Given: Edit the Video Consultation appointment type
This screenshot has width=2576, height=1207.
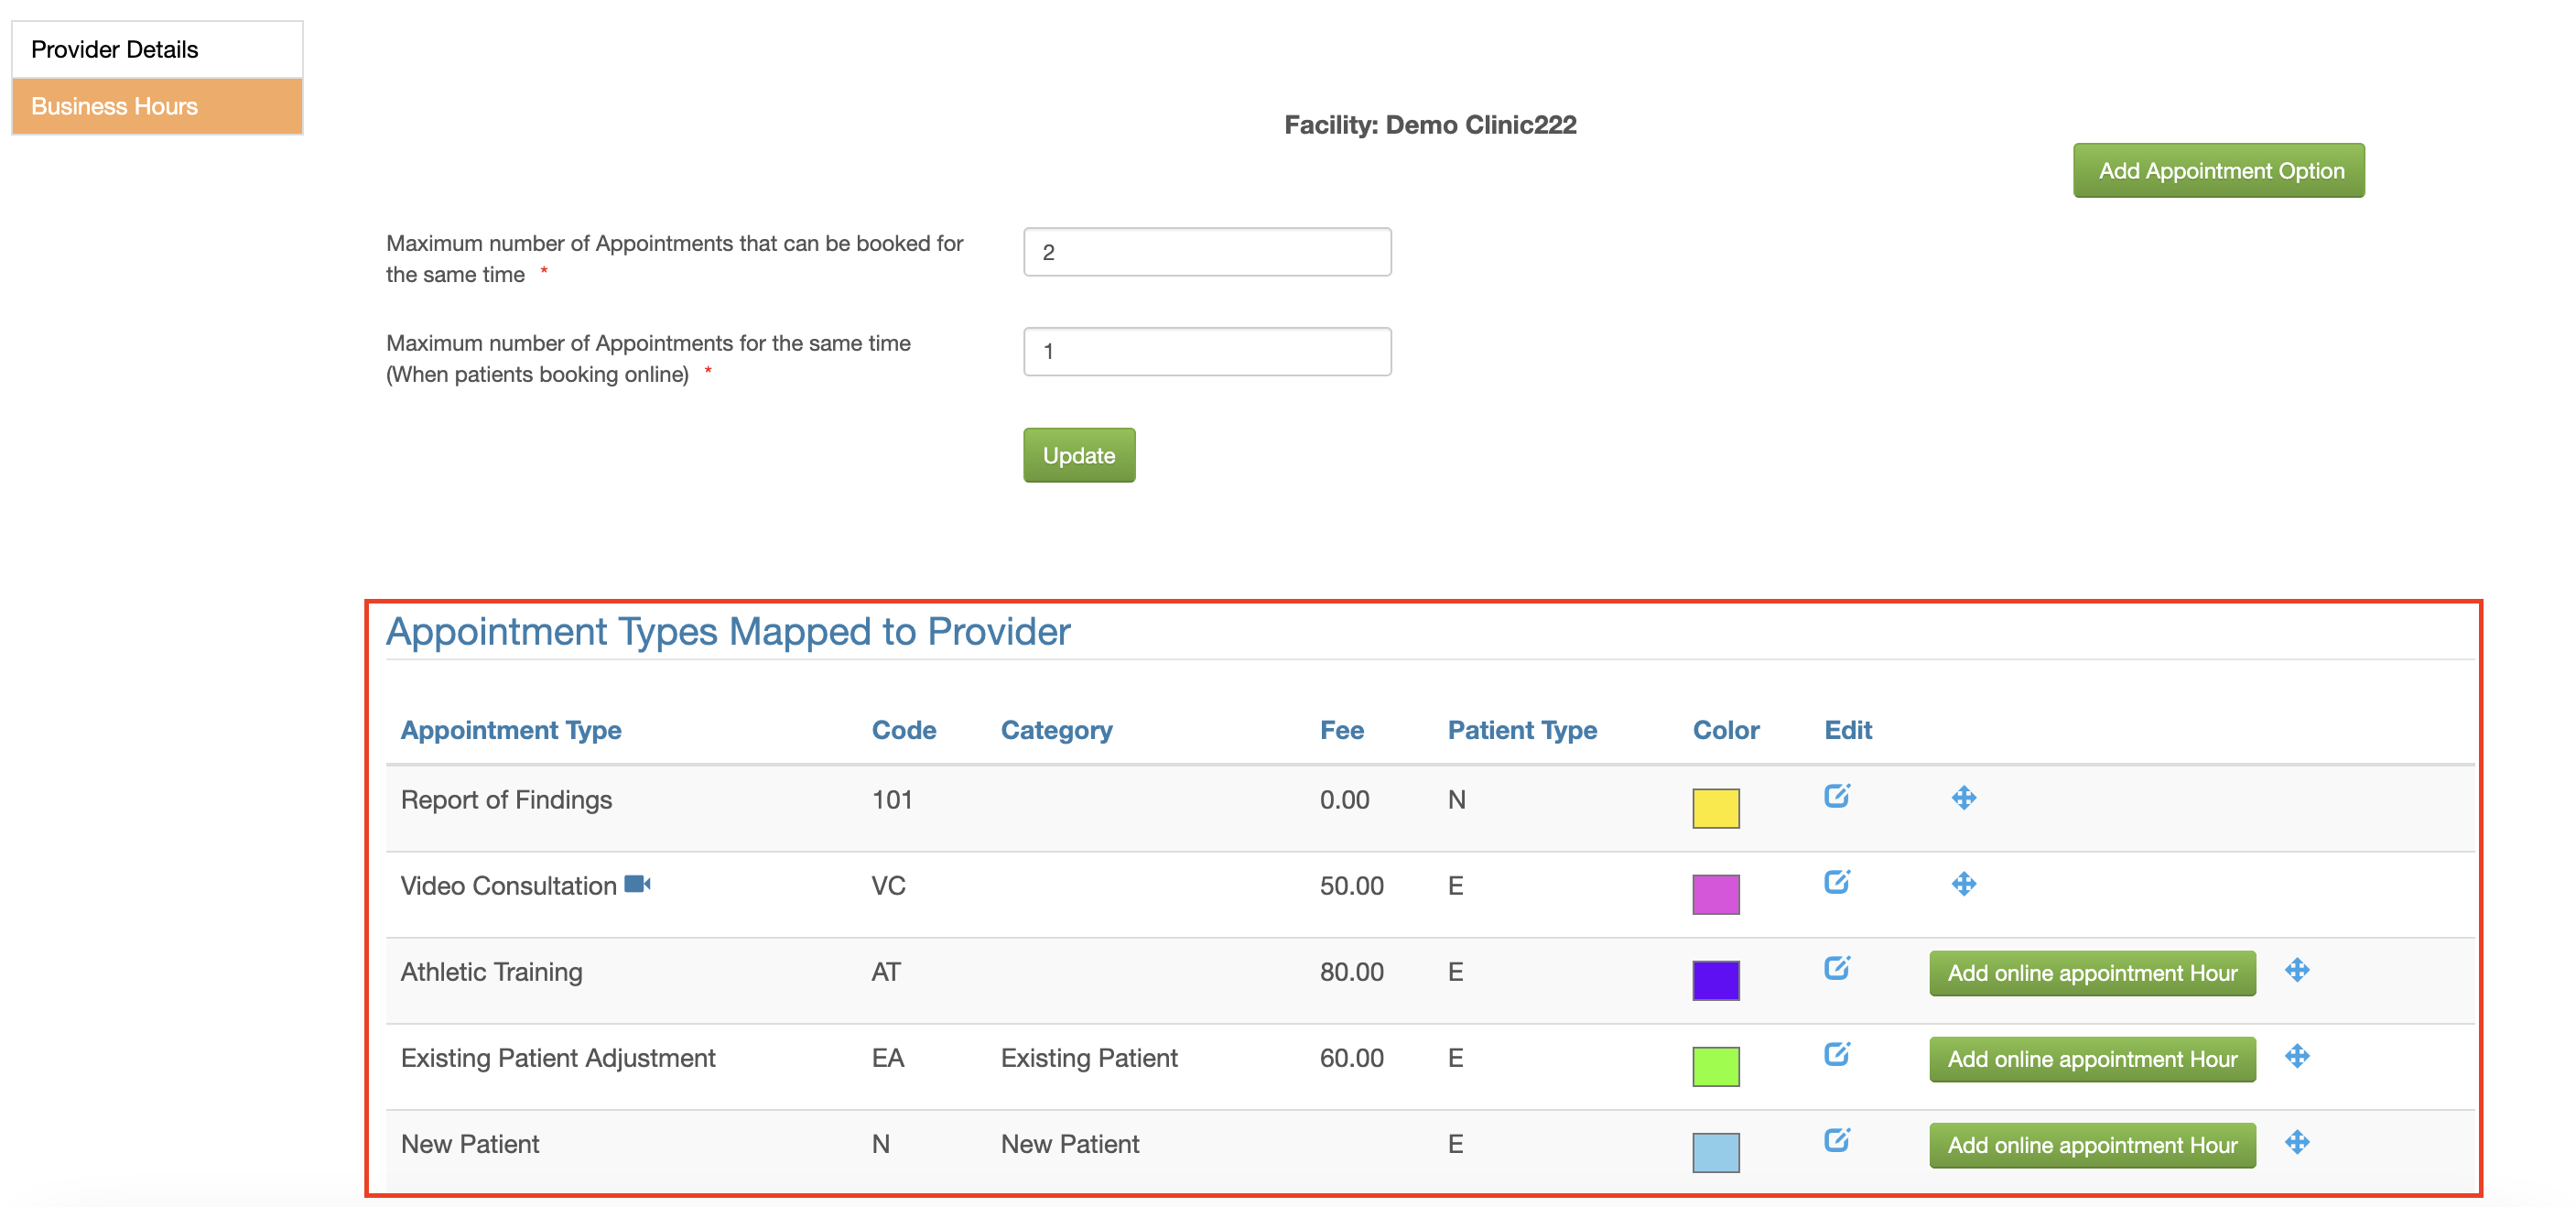Looking at the screenshot, I should [x=1836, y=882].
